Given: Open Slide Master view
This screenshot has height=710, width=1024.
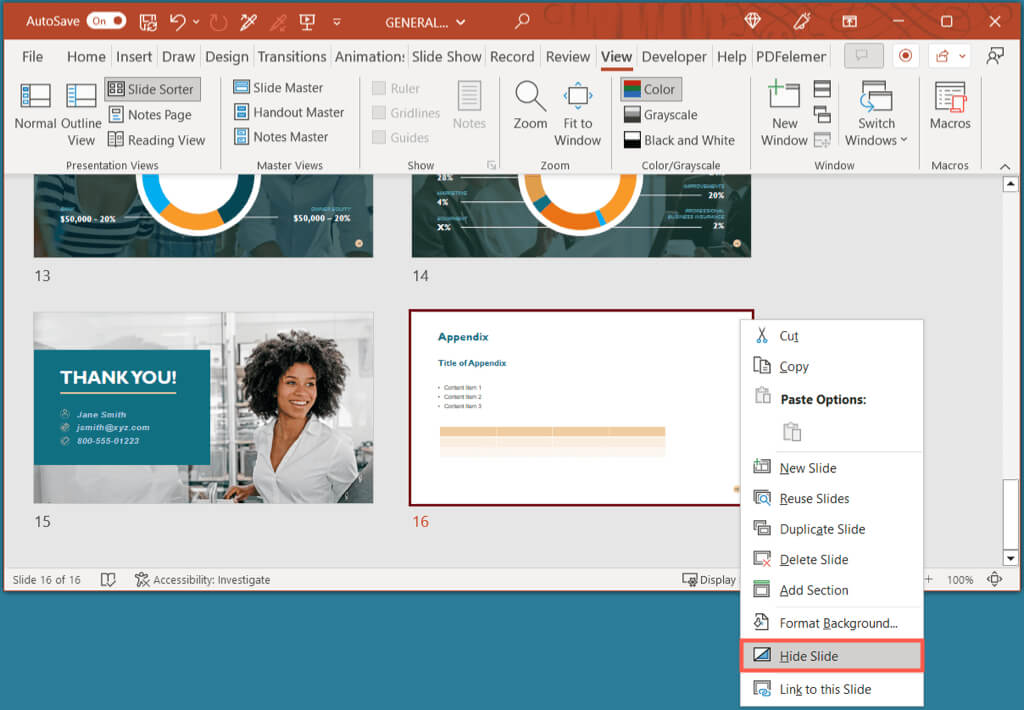Looking at the screenshot, I should pyautogui.click(x=278, y=87).
